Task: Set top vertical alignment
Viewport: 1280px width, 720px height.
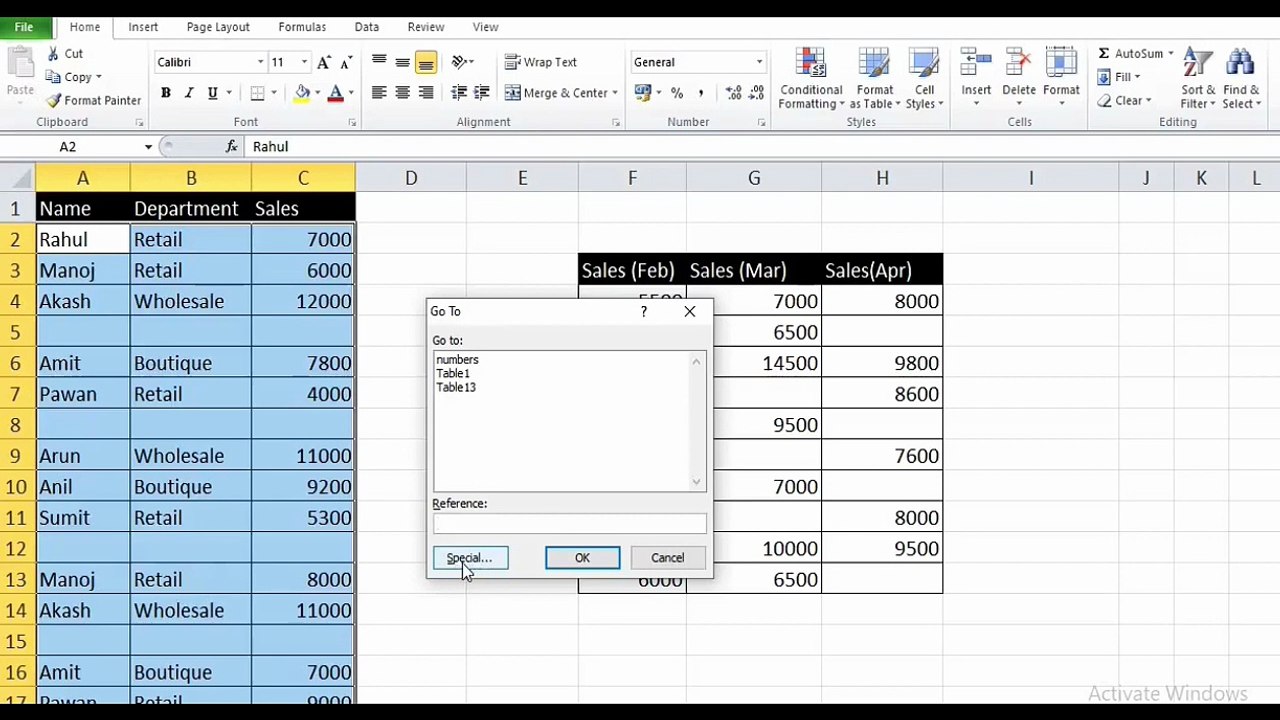Action: click(x=379, y=62)
